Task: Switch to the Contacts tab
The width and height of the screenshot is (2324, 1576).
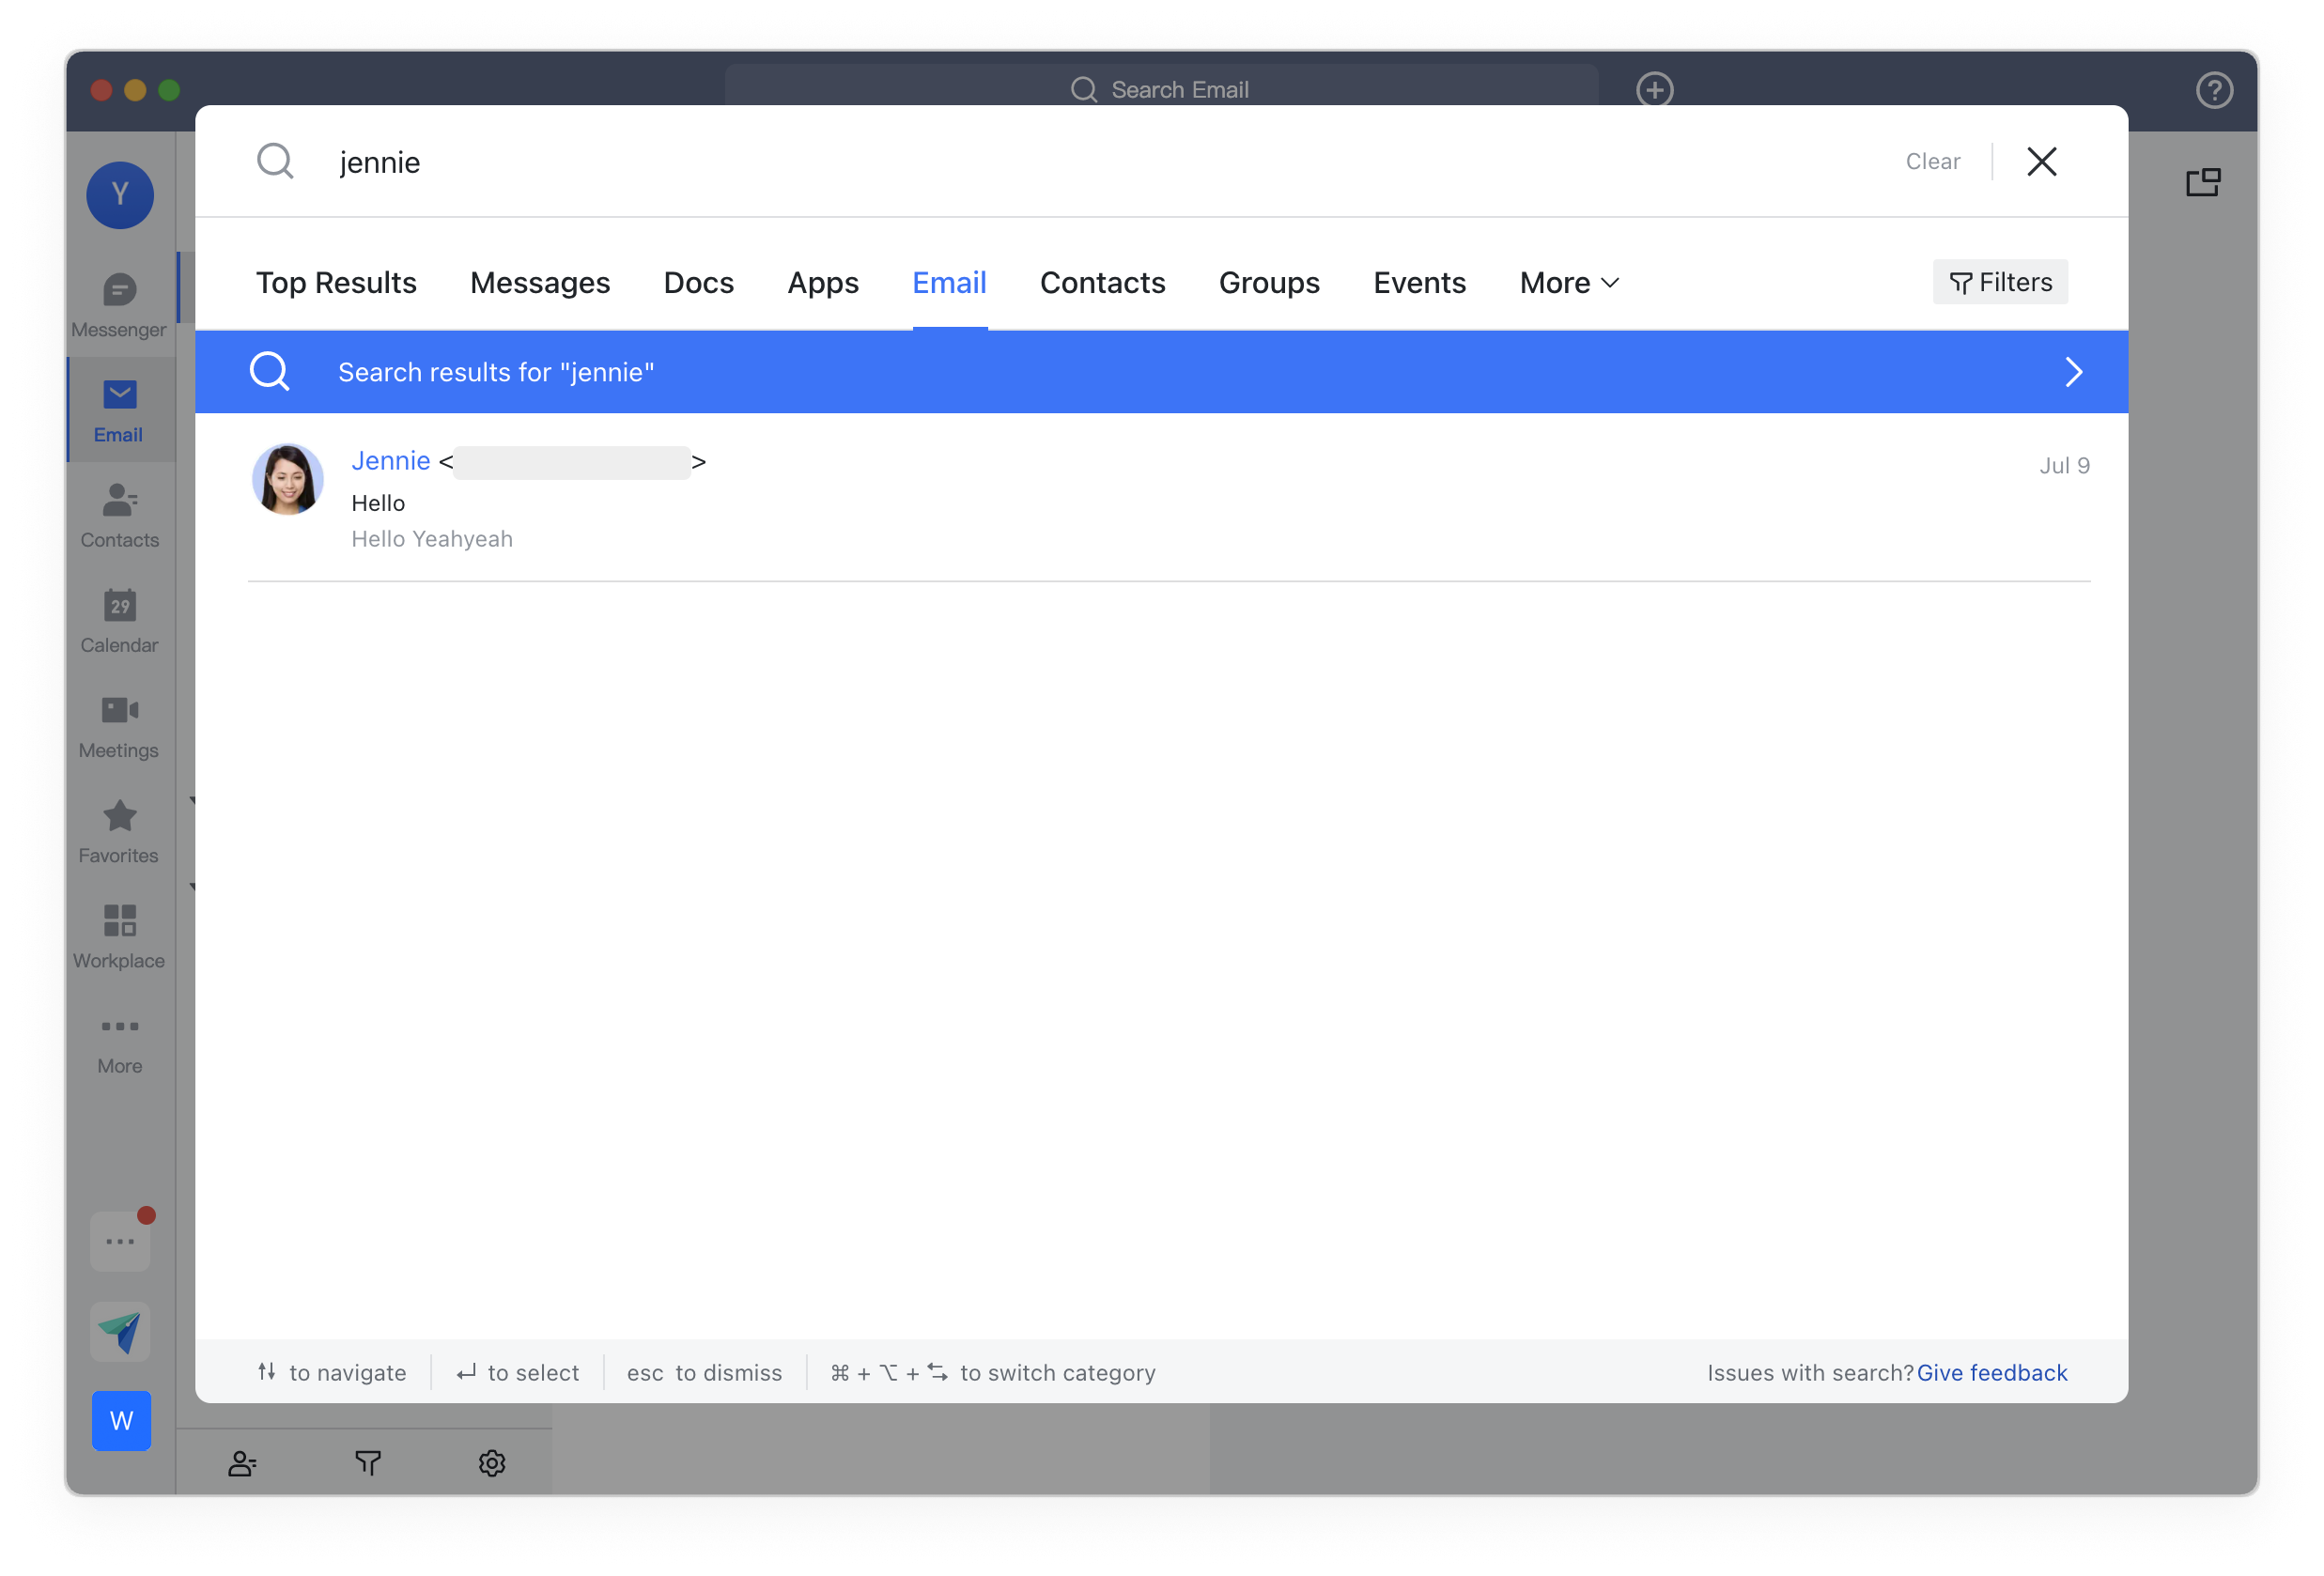Action: (x=1102, y=283)
